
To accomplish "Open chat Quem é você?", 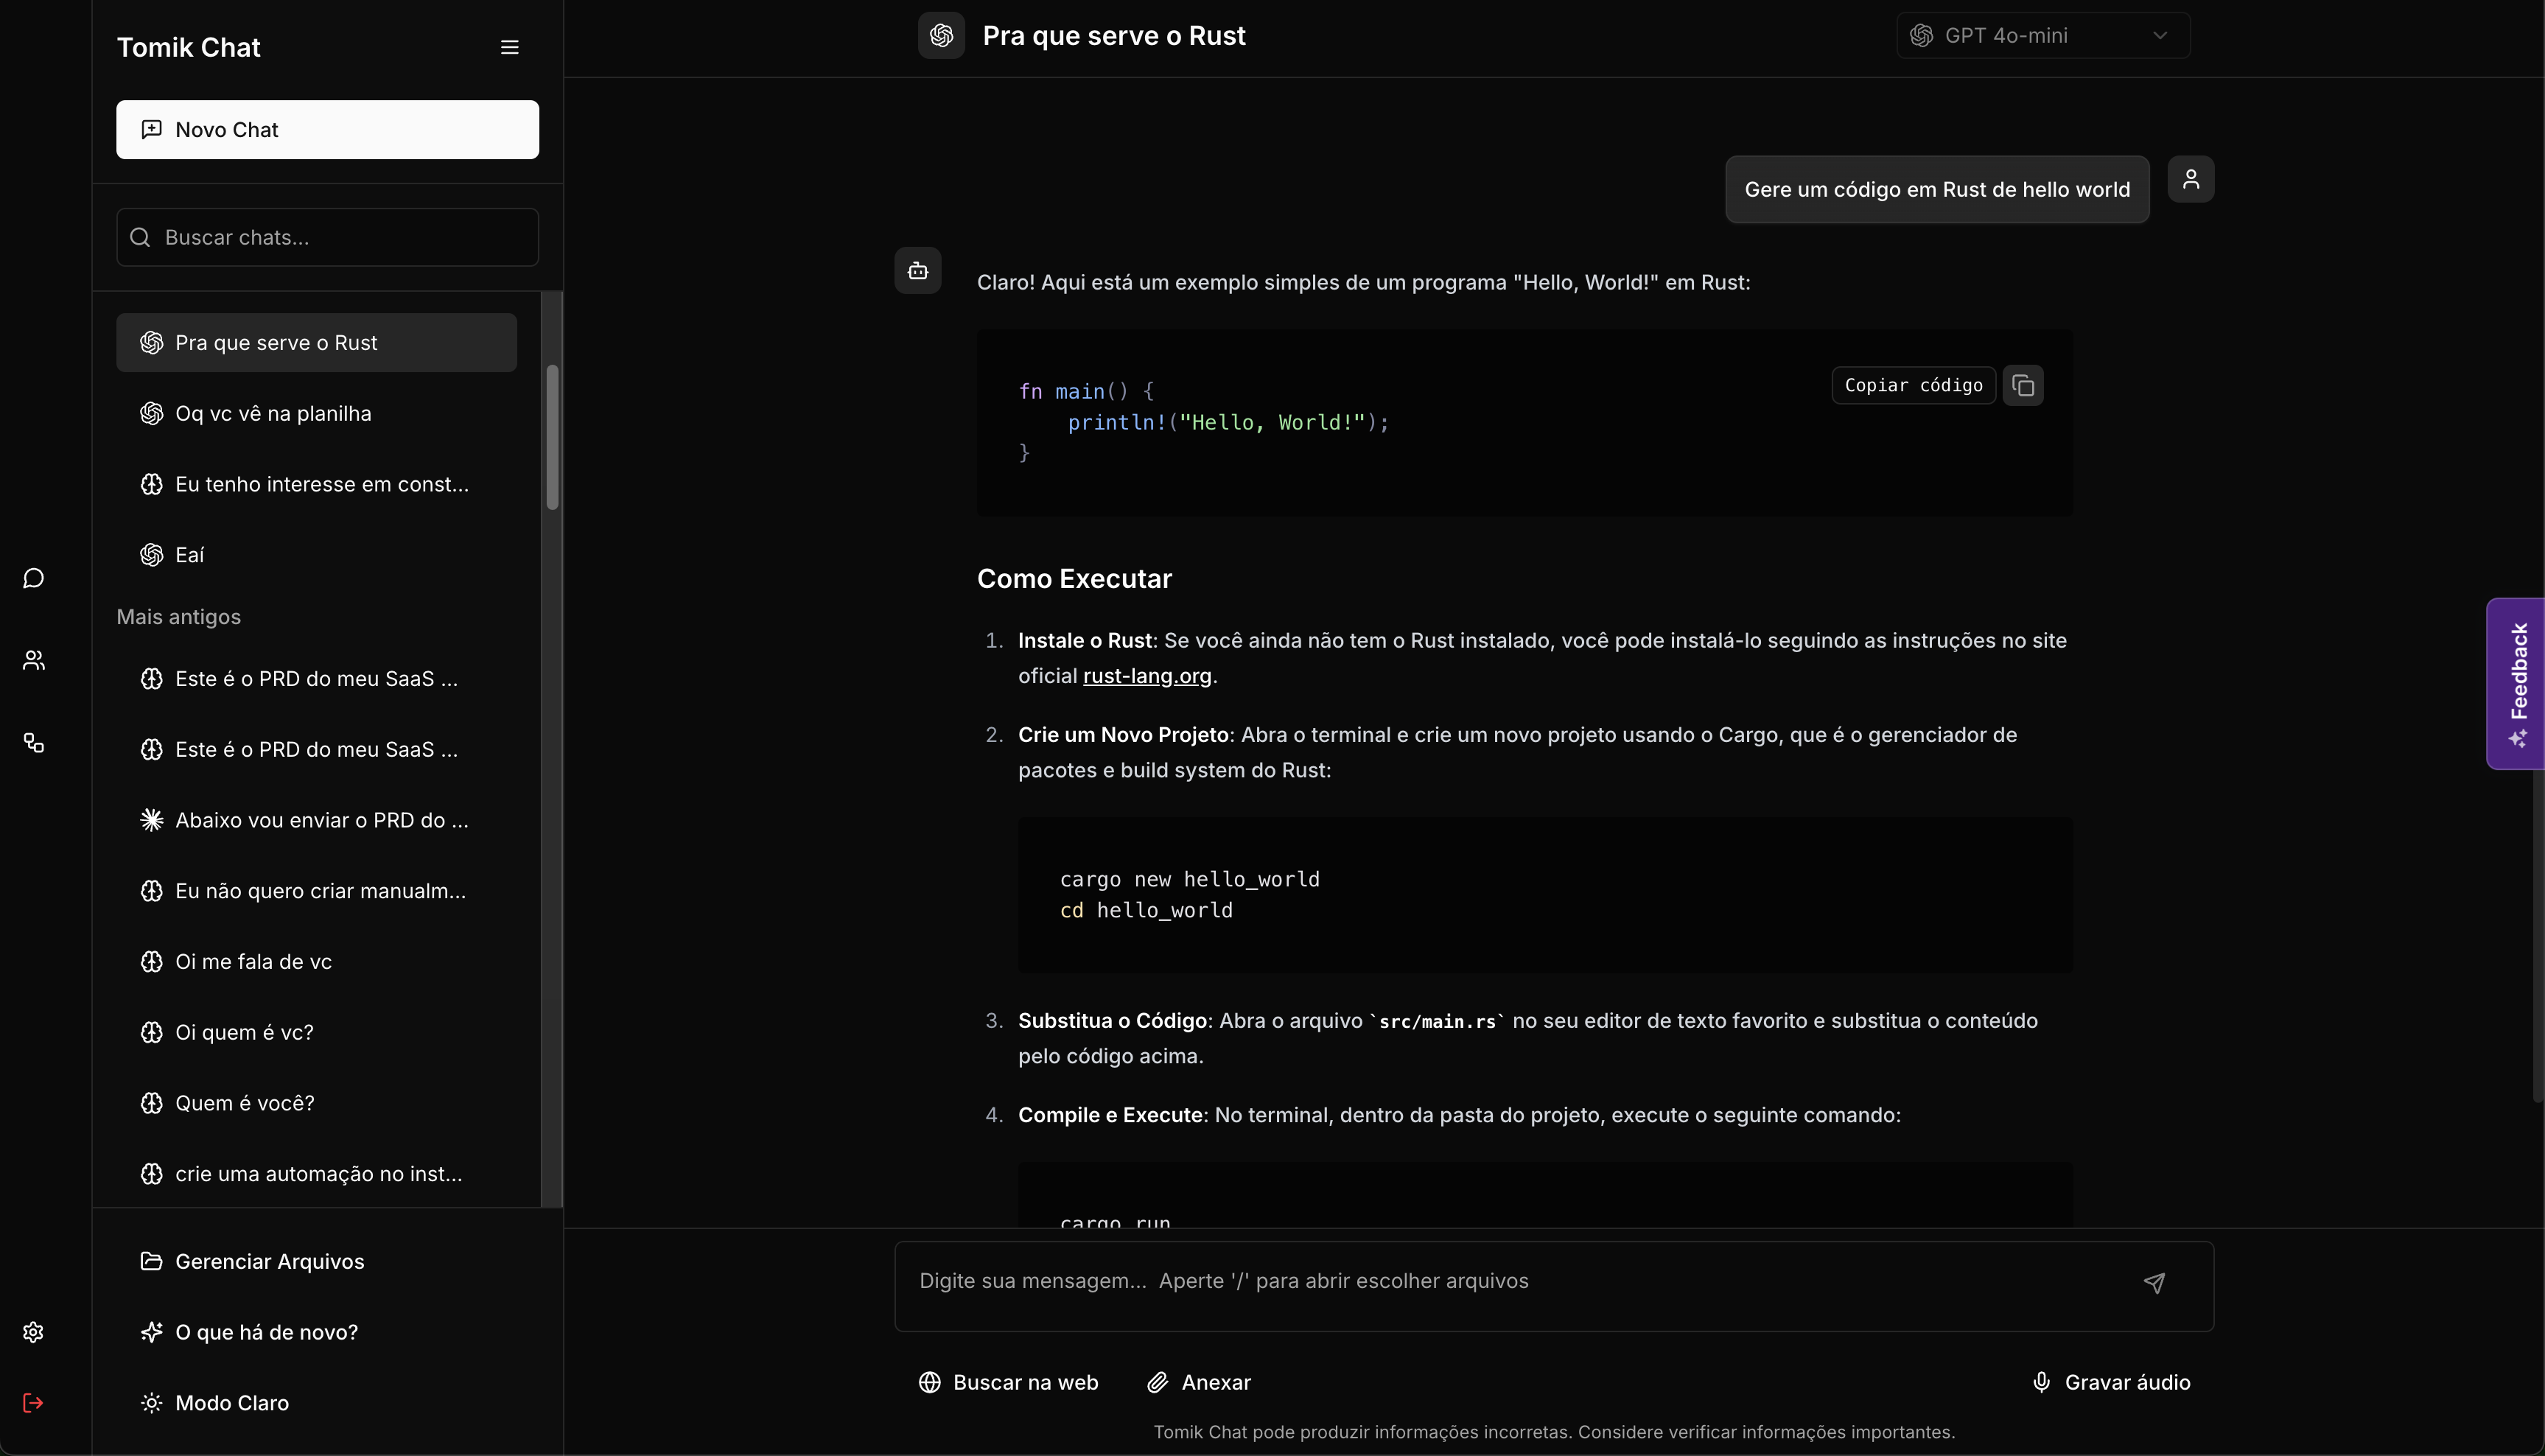I will [x=316, y=1103].
